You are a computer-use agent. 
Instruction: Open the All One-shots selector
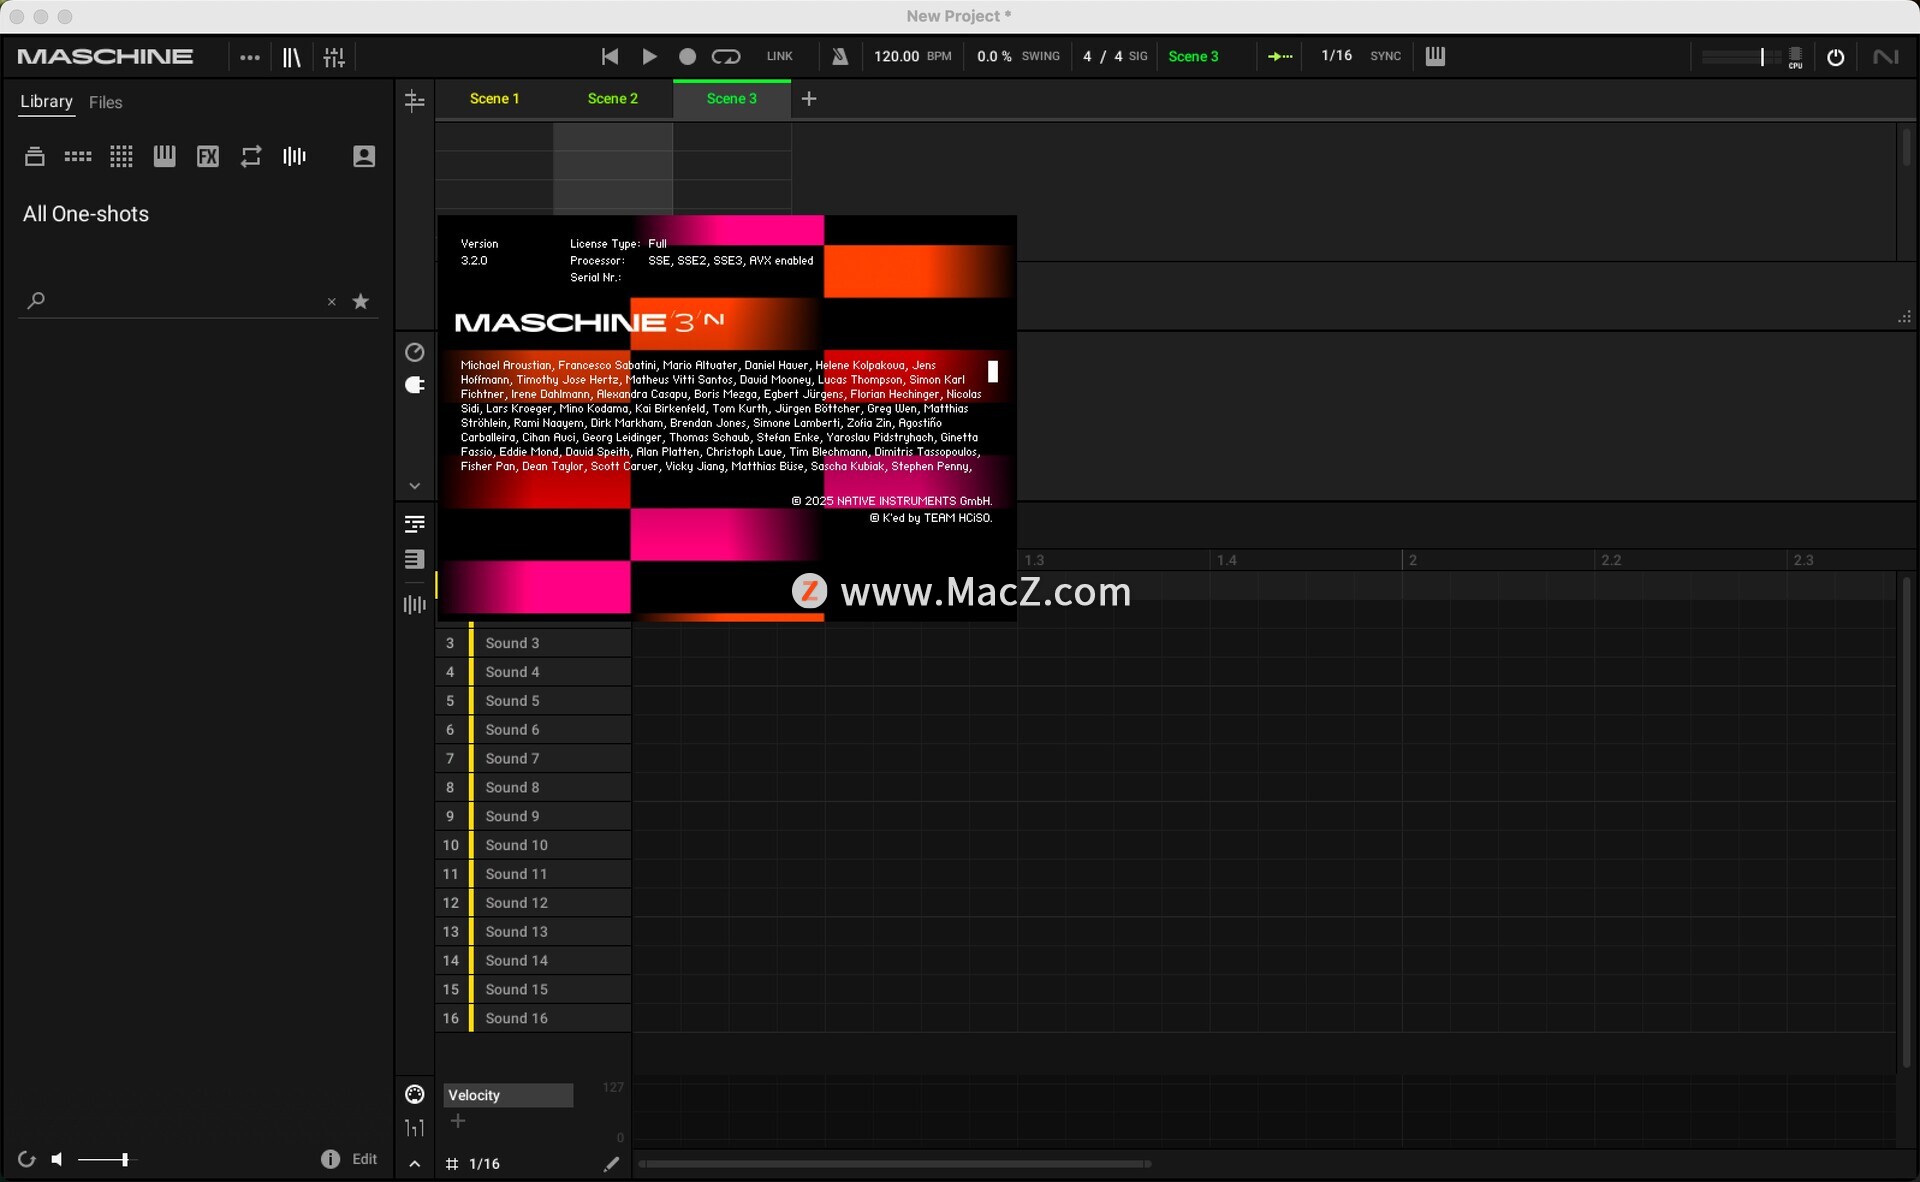86,214
